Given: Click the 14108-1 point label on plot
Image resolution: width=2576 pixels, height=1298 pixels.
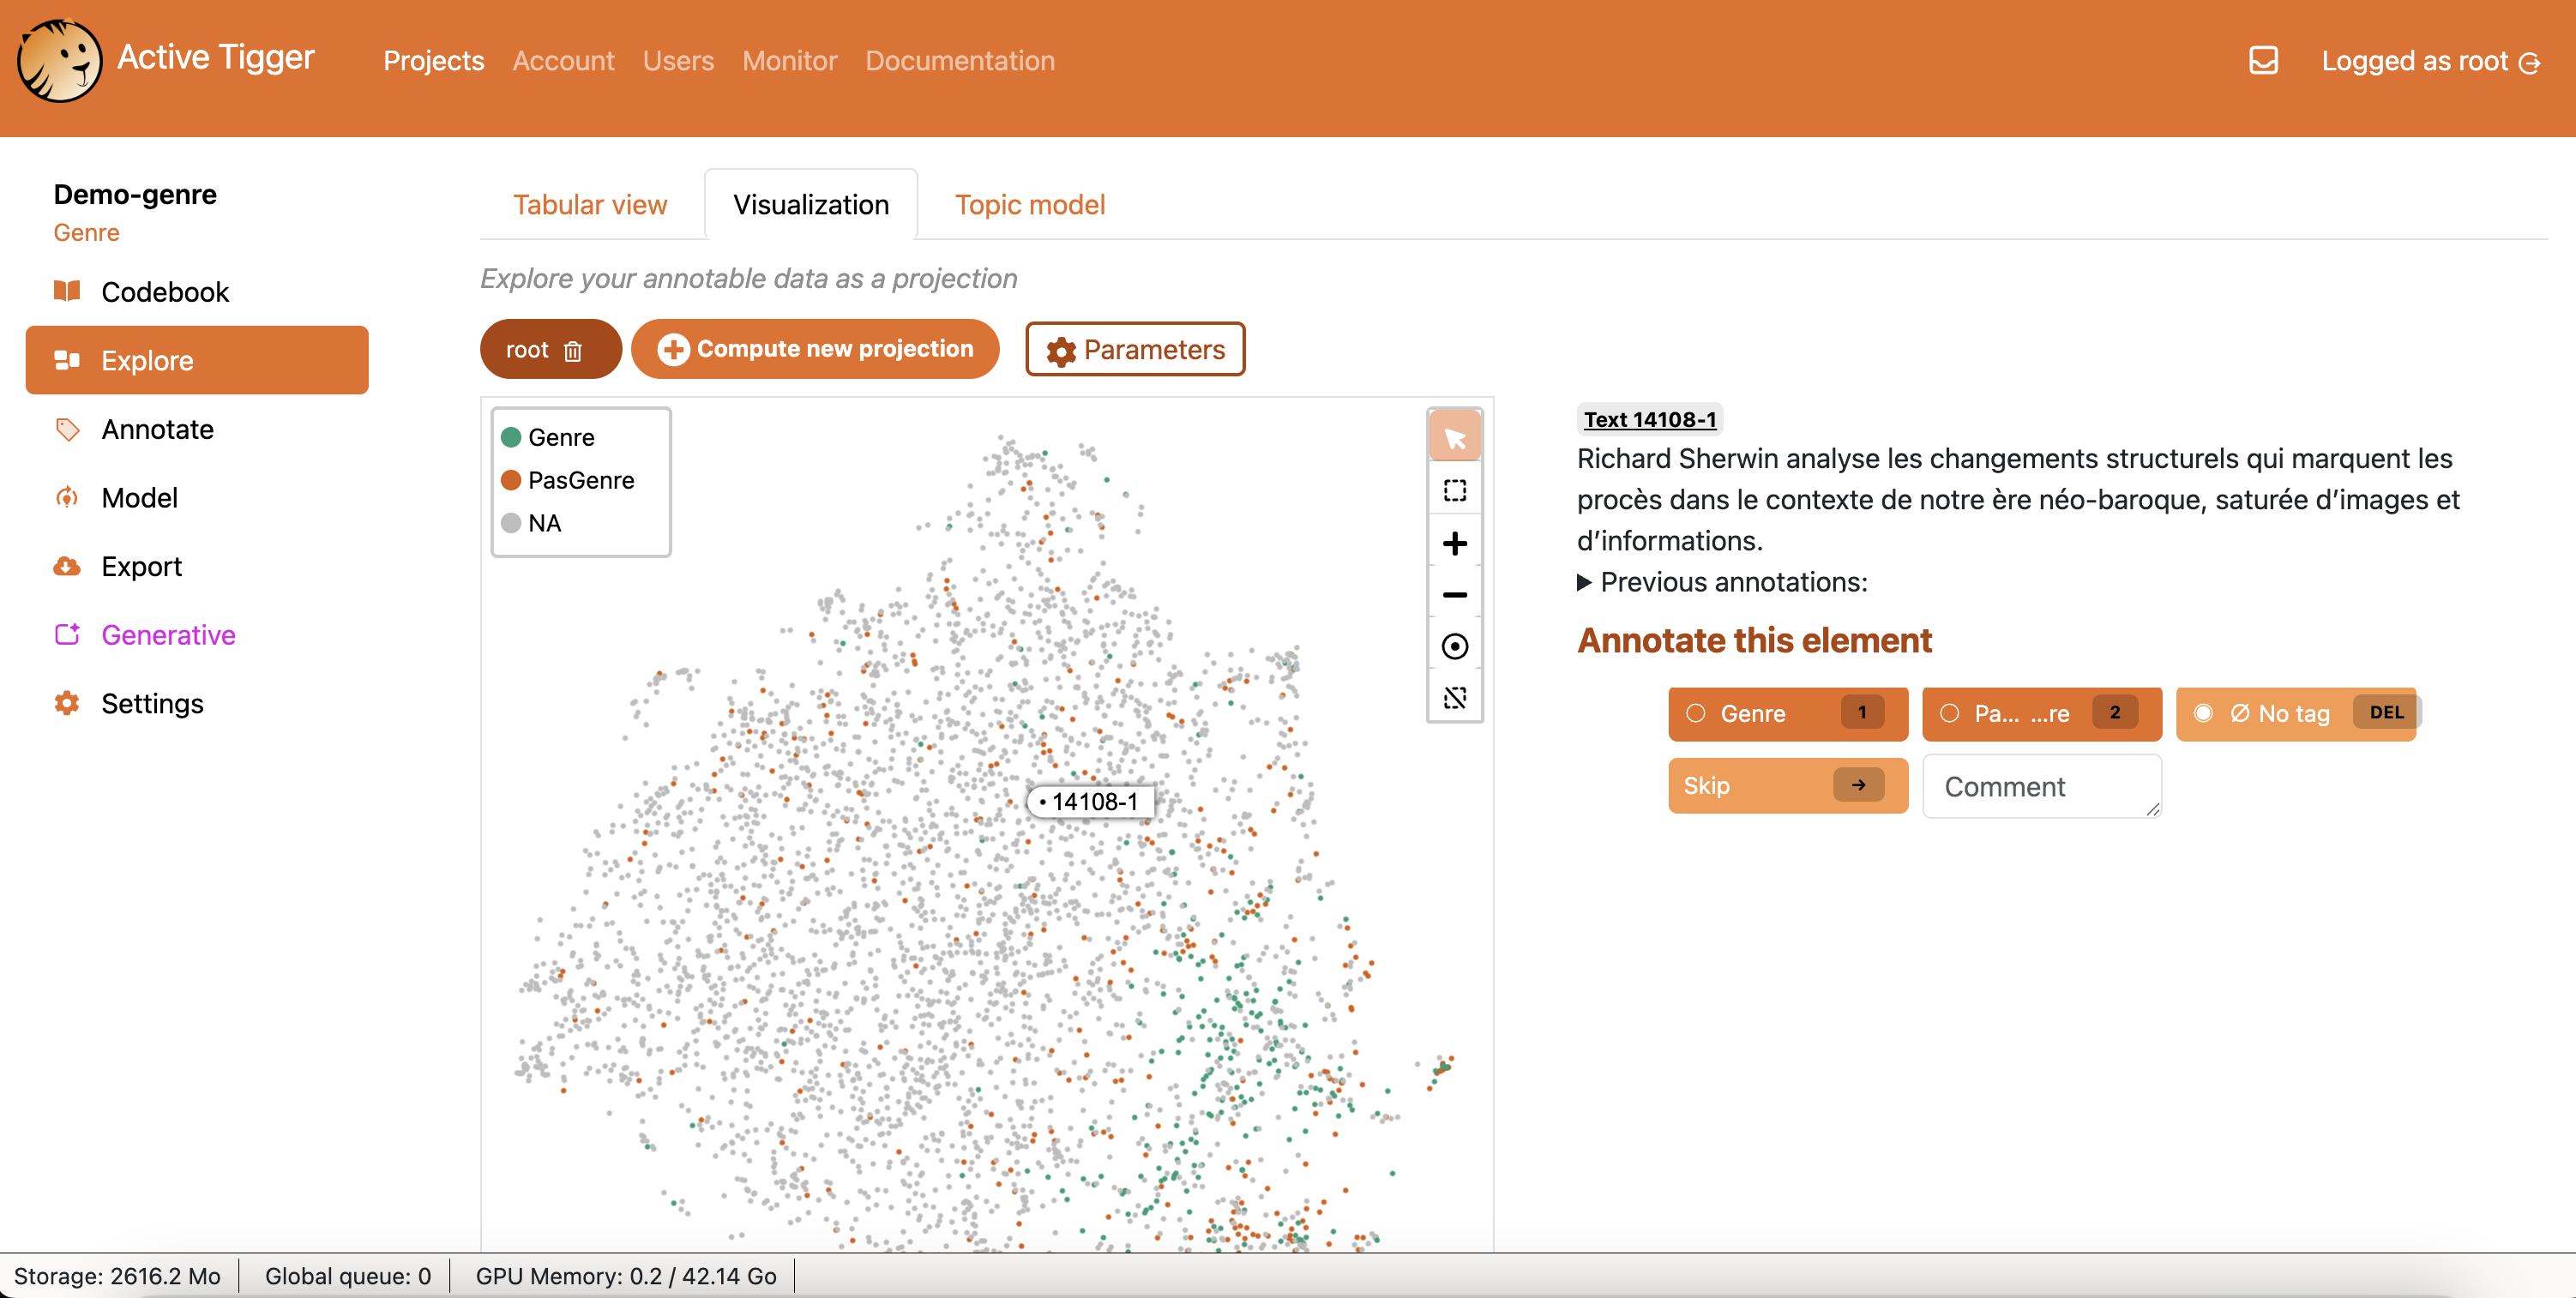Looking at the screenshot, I should (x=1090, y=802).
